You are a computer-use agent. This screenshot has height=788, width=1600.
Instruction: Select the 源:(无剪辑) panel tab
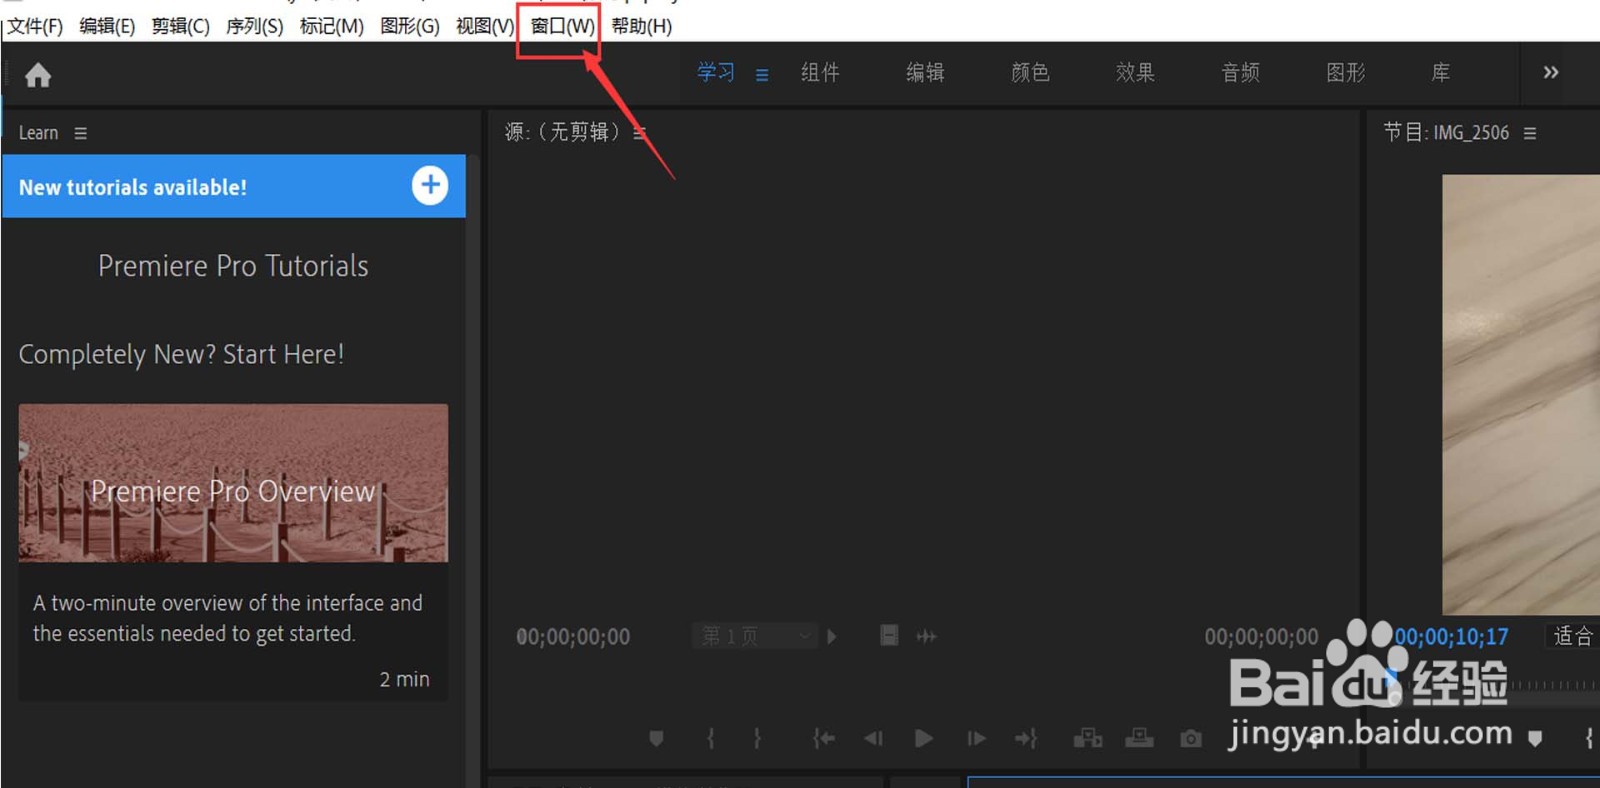(562, 132)
